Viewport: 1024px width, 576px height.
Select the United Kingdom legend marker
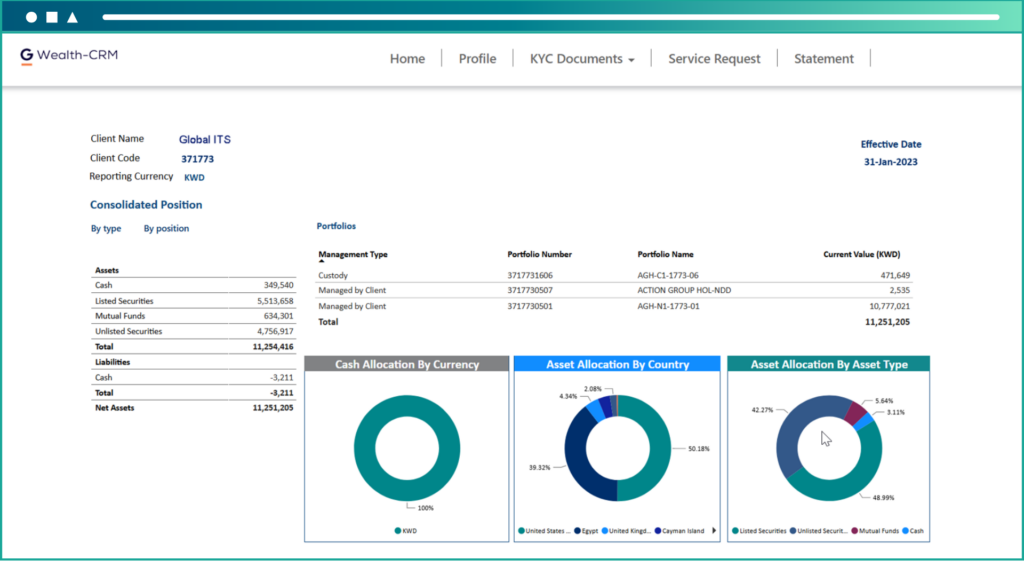604,531
